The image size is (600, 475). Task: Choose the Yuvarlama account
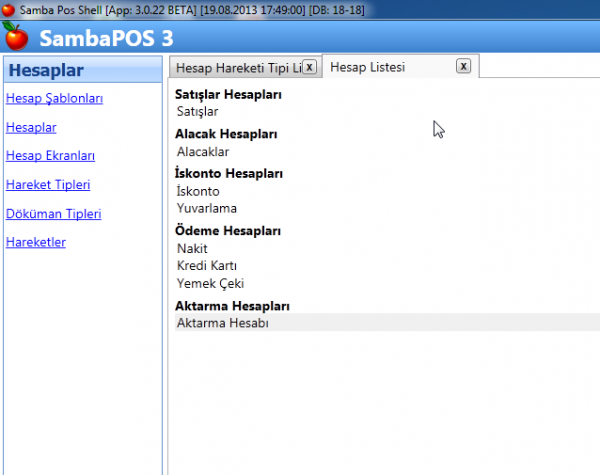[x=206, y=208]
